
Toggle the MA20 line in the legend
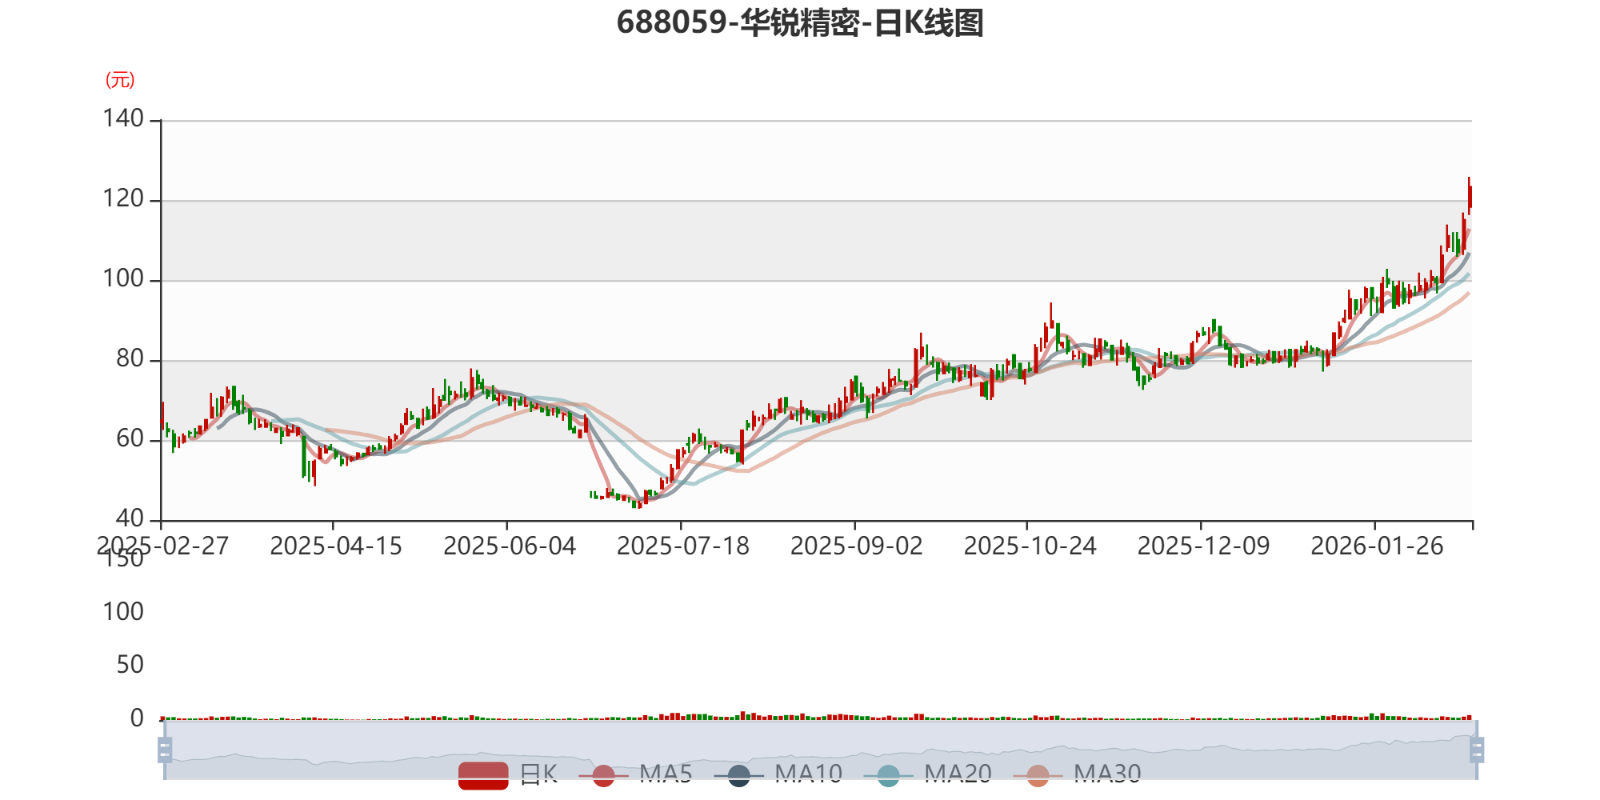tap(927, 774)
